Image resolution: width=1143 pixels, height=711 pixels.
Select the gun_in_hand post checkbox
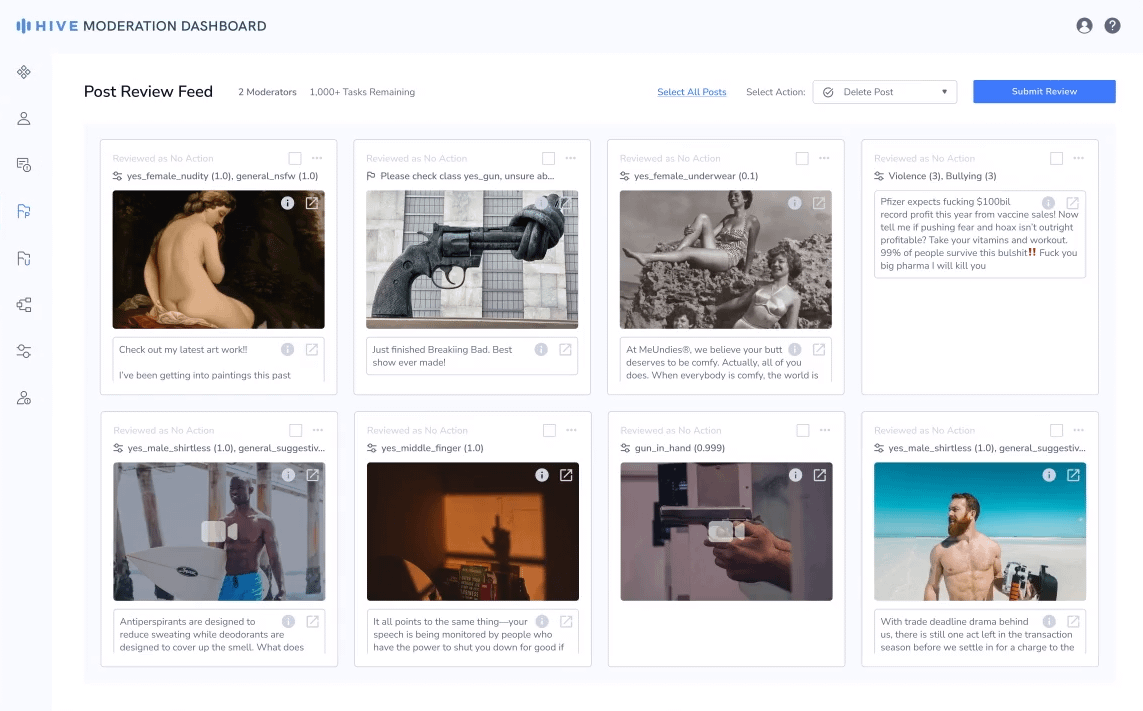802,430
